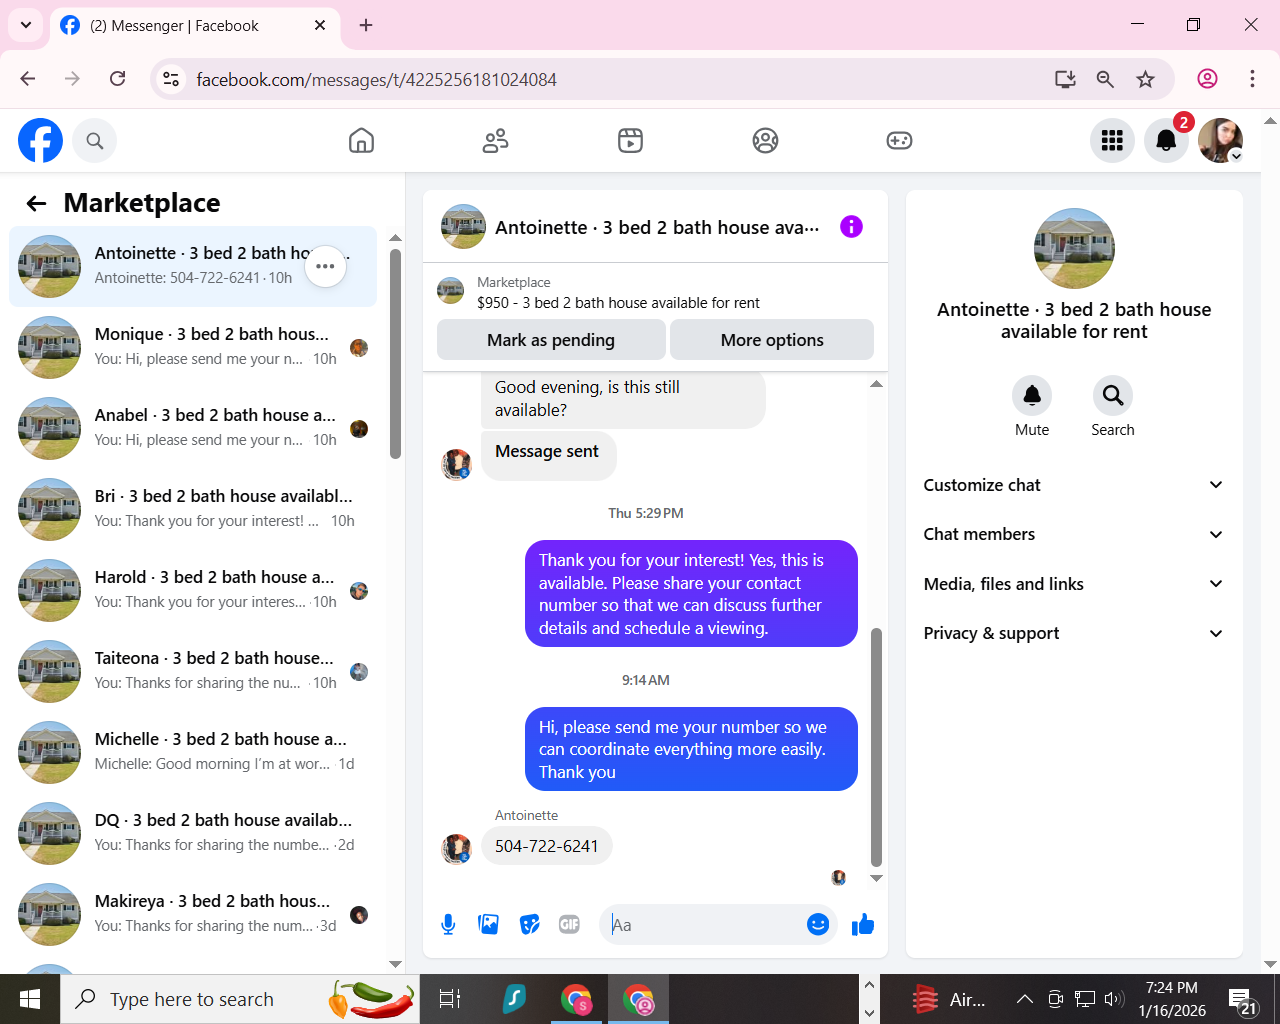This screenshot has height=1024, width=1280.
Task: Toggle the conversation information panel
Action: coord(851,227)
